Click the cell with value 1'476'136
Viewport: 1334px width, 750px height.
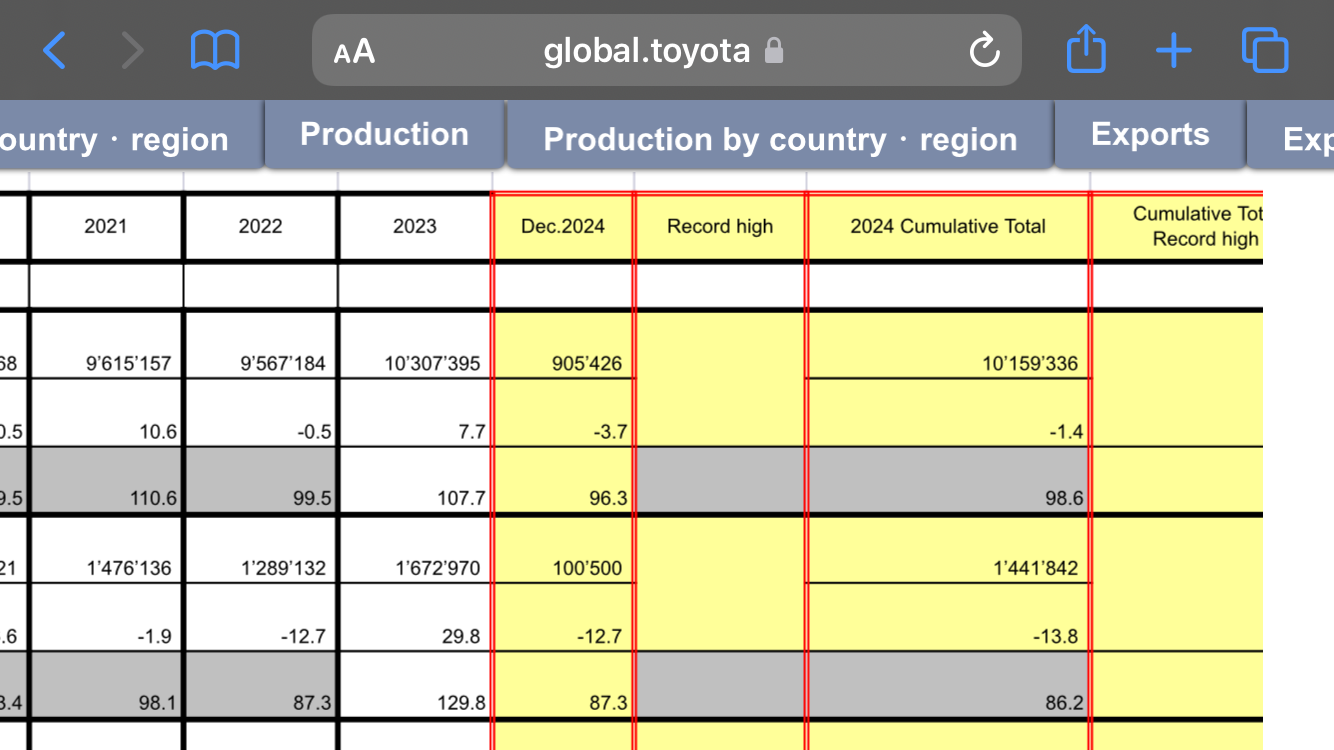(x=105, y=550)
